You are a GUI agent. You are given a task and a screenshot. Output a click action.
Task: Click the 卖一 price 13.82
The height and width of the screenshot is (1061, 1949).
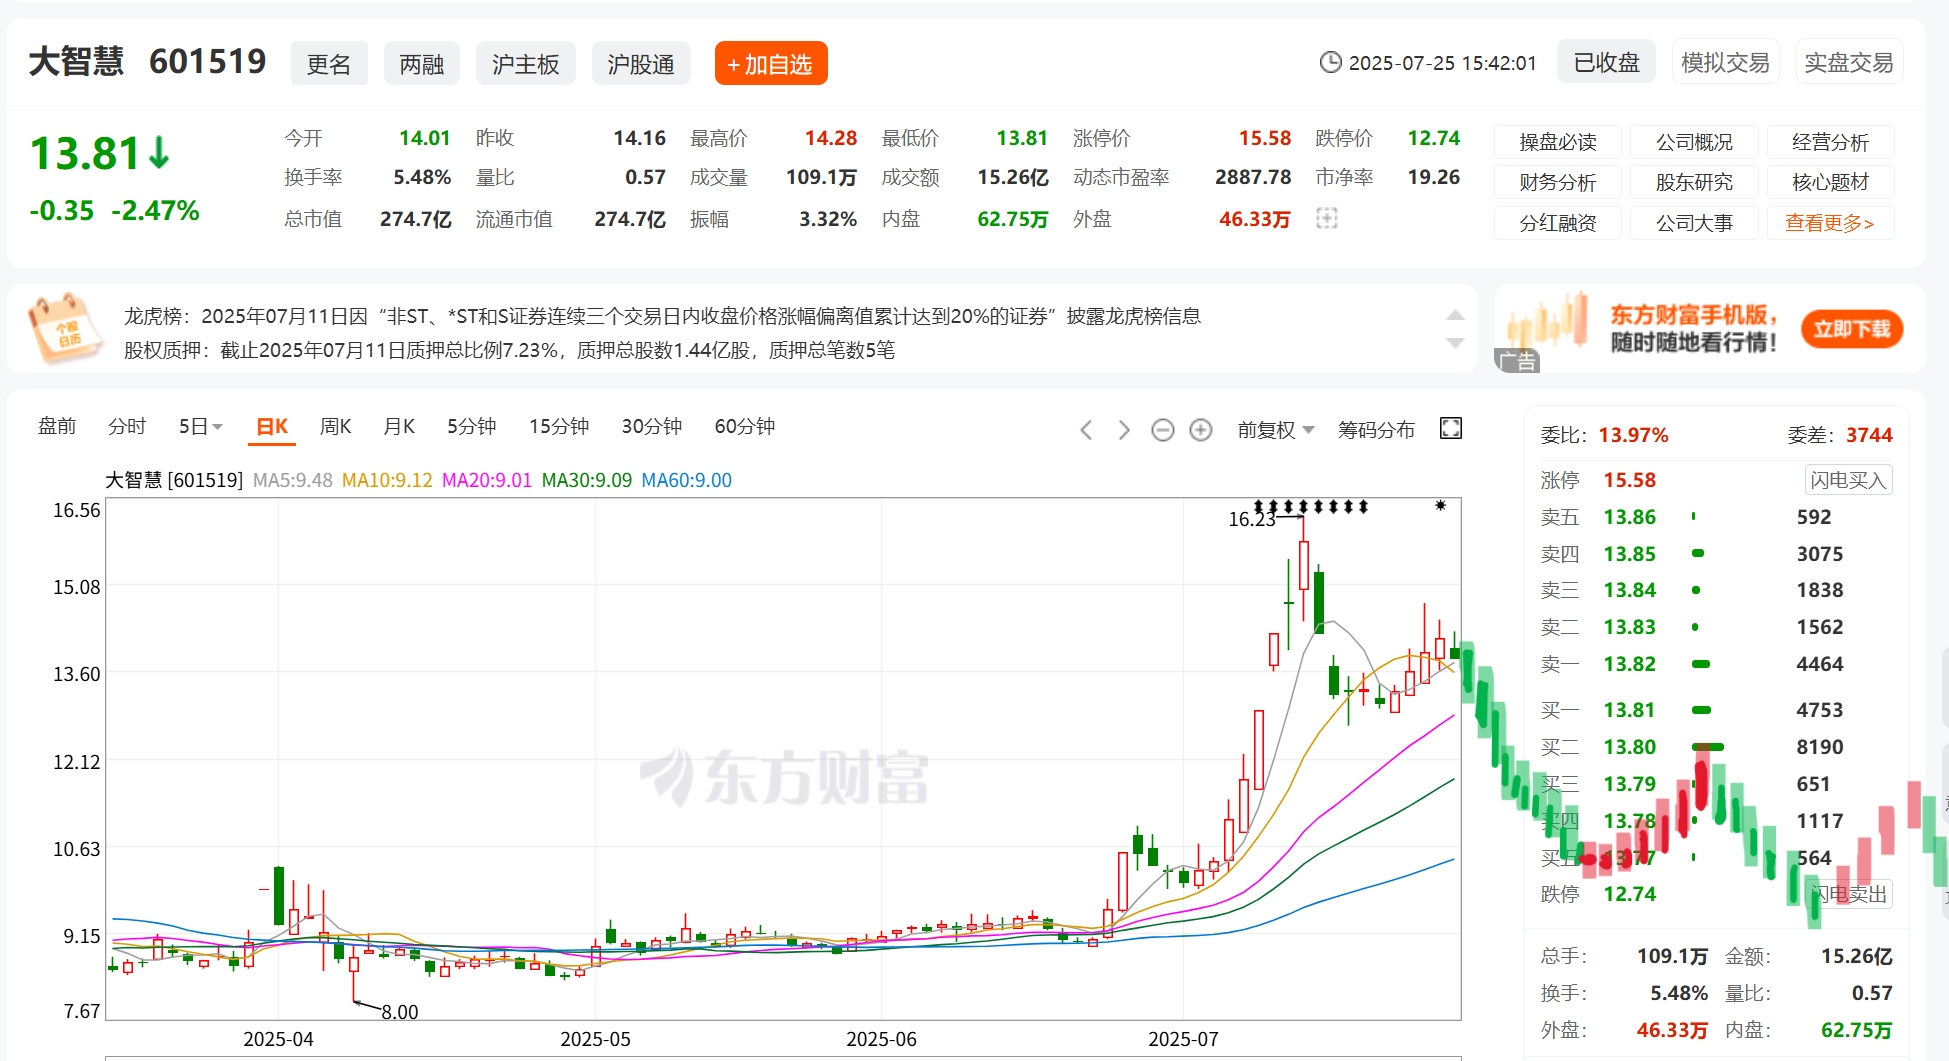click(x=1630, y=664)
